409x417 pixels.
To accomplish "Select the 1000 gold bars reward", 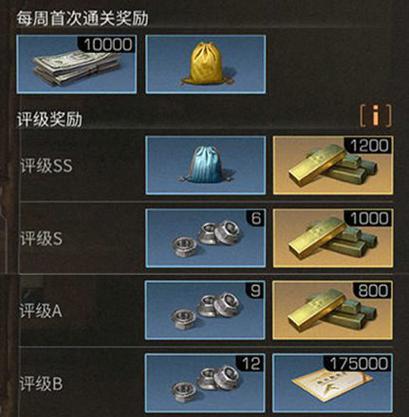I will coord(333,238).
